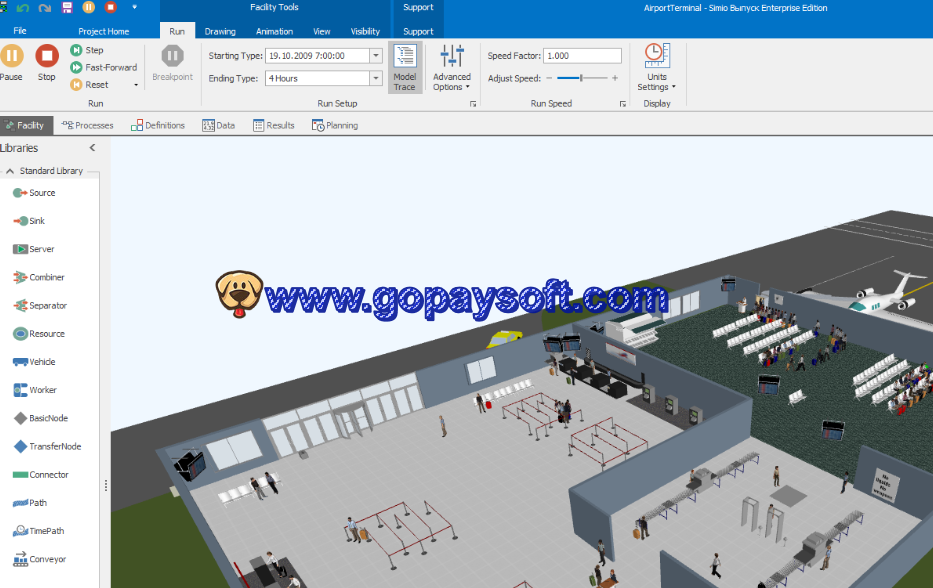This screenshot has height=588, width=933.
Task: Click the Undo icon in quick access toolbar
Action: pos(23,8)
